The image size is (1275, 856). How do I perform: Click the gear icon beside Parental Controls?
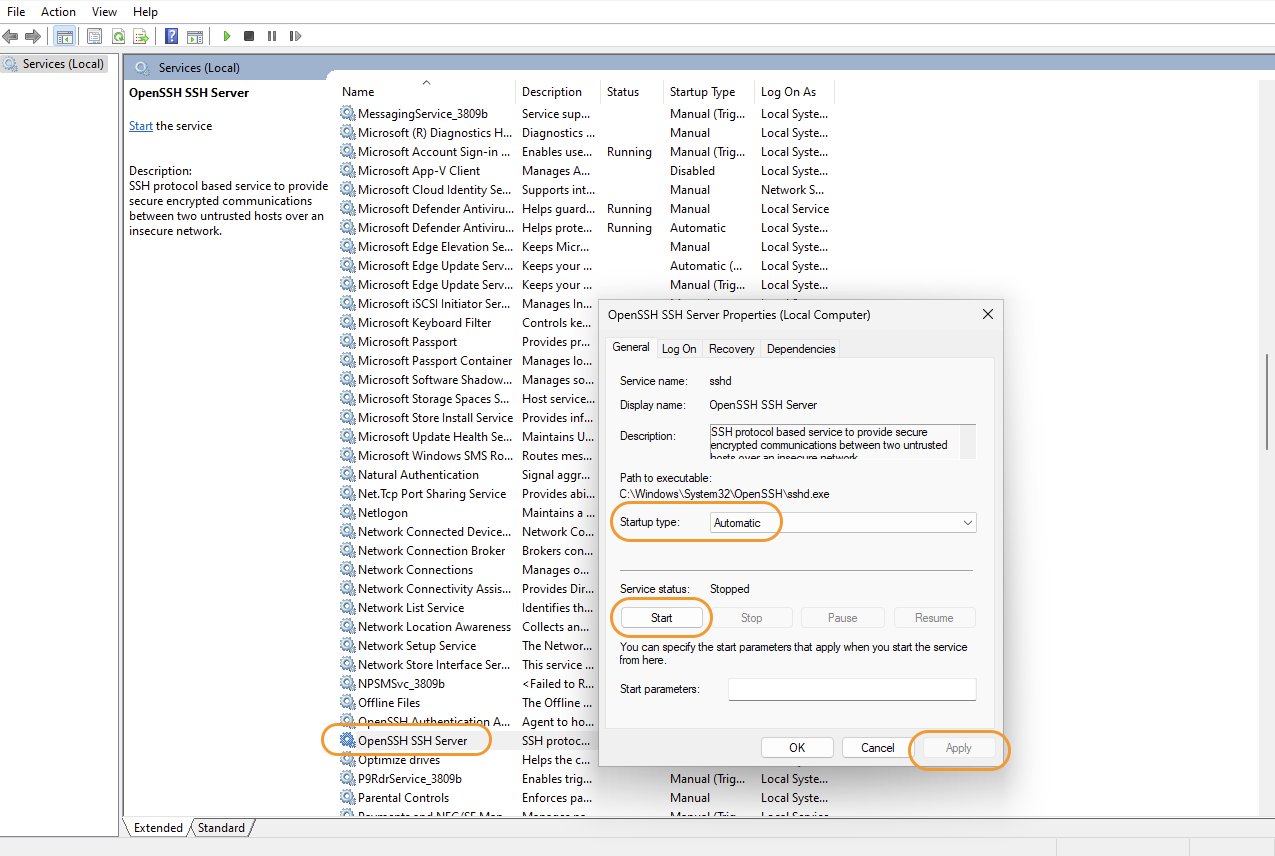(348, 798)
